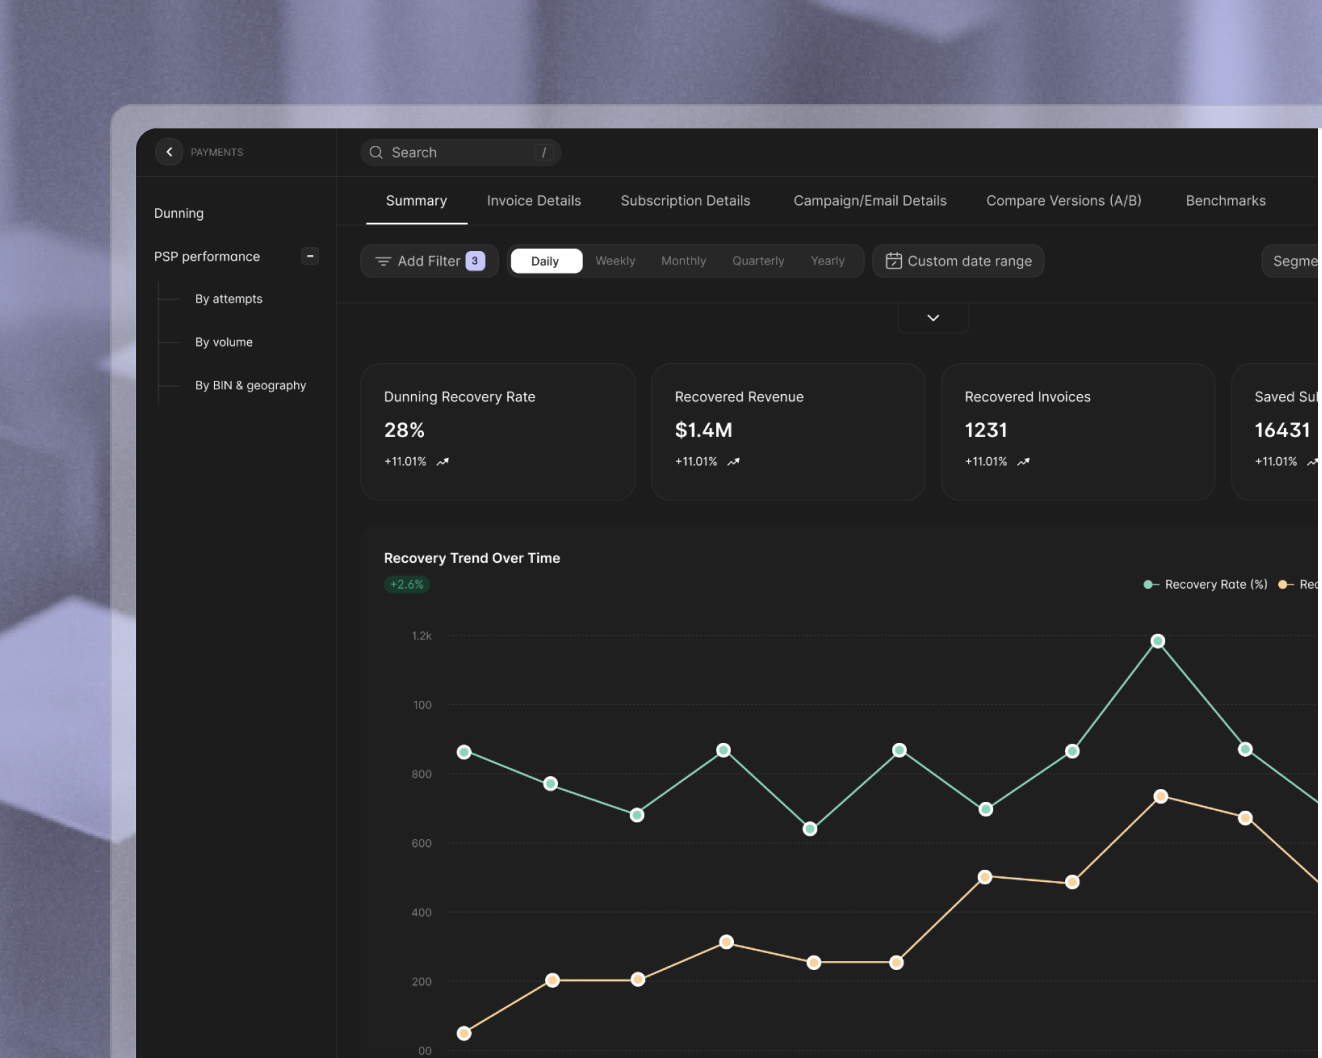1322x1058 pixels.
Task: Toggle Recovery Rate (%) legend swatch
Action: coord(1150,585)
